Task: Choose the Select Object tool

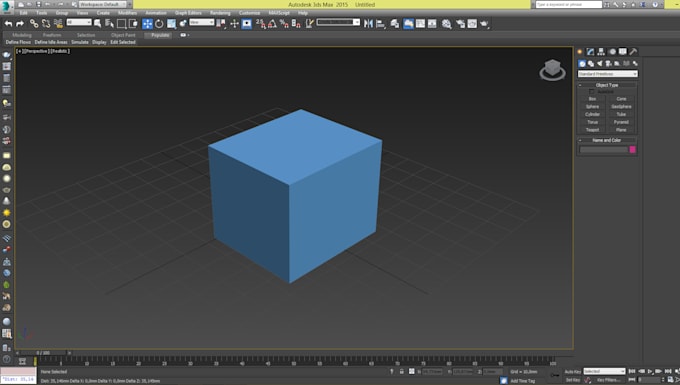Action: 98,23
